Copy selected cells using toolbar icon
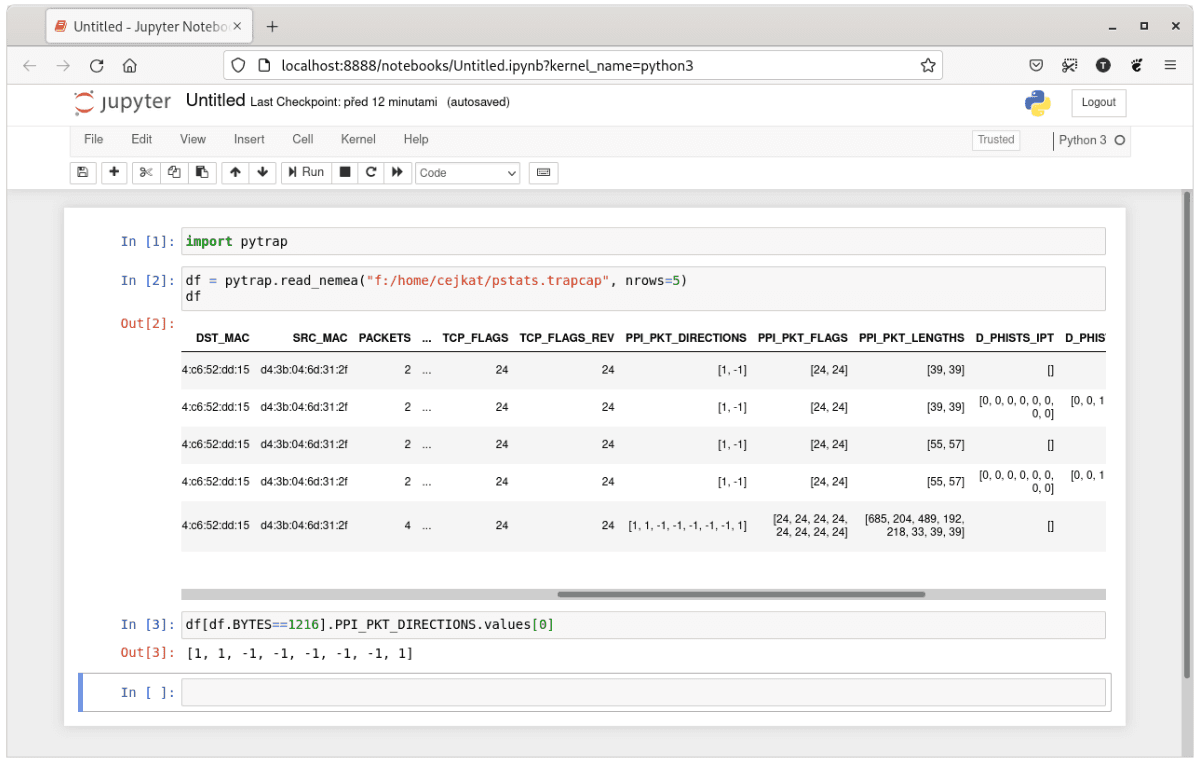The width and height of the screenshot is (1199, 764). [174, 173]
